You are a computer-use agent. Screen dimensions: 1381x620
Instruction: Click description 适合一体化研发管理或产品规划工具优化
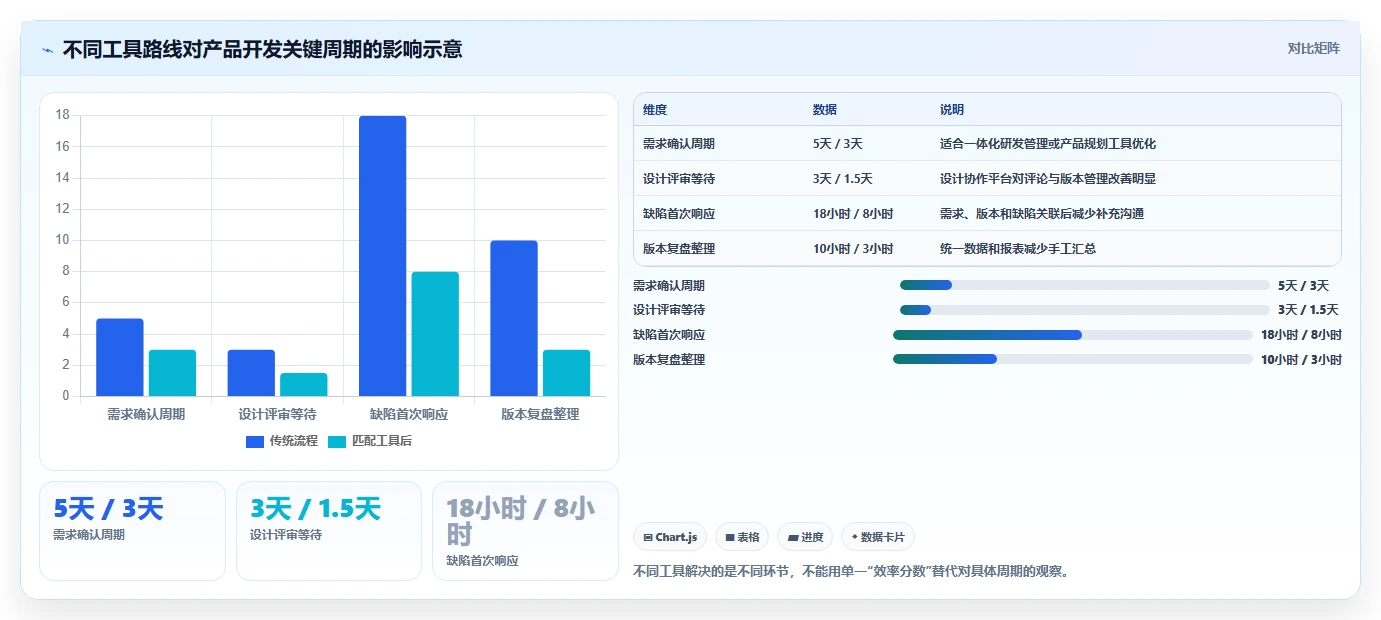(1048, 144)
